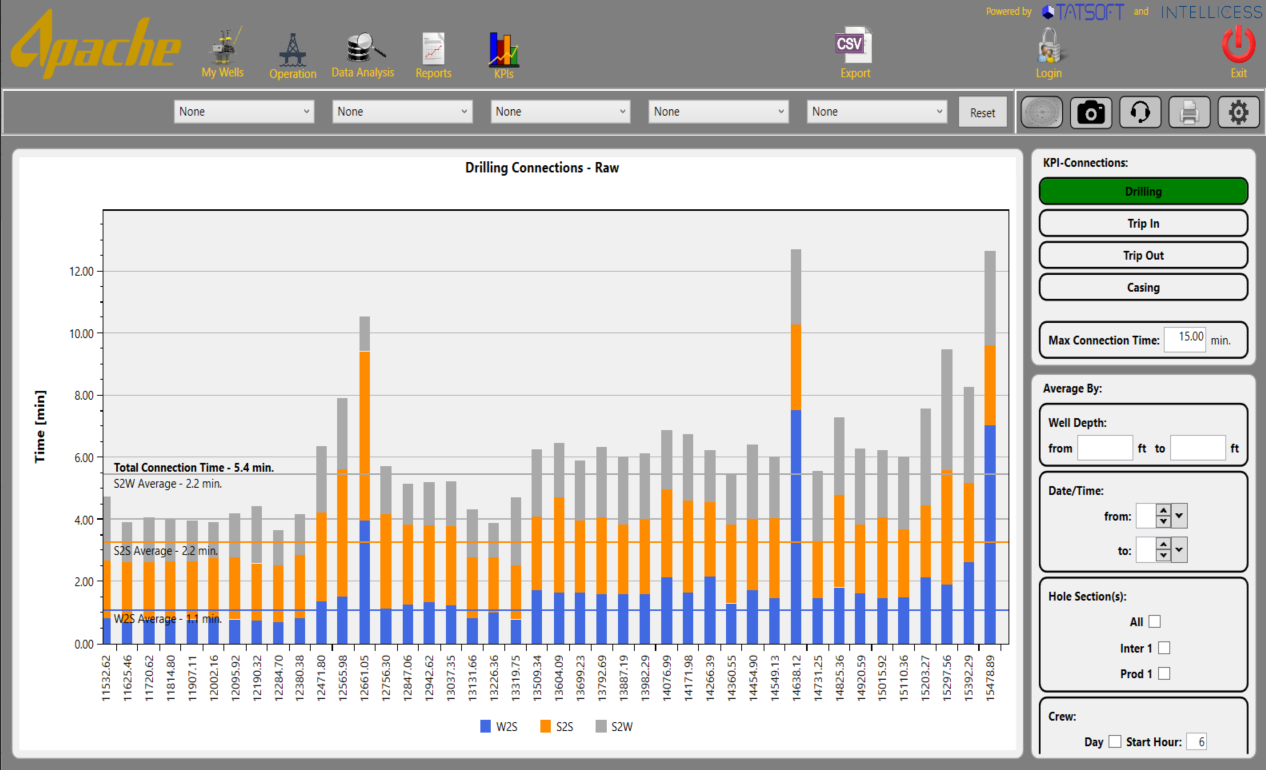Open the Date/Time from dropdown arrow
Viewport: 1266px width, 770px height.
click(x=1180, y=517)
